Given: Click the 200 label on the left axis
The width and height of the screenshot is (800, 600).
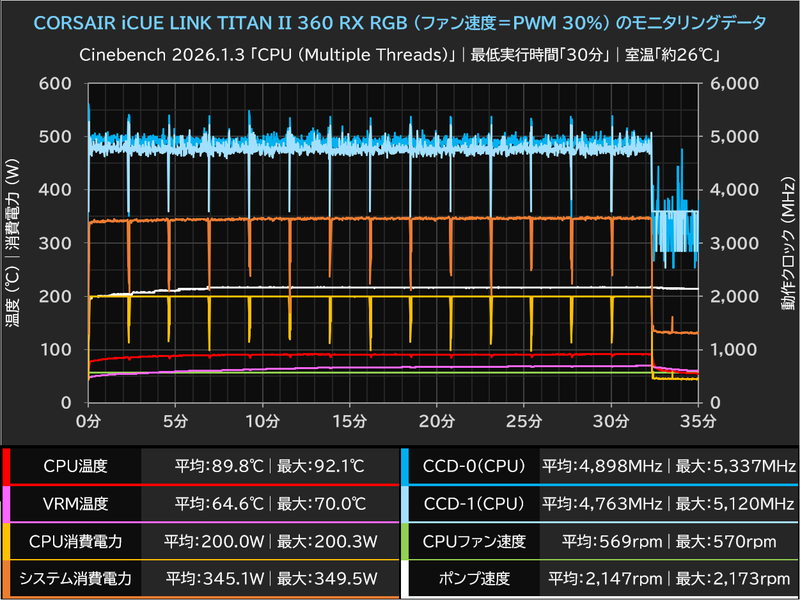Looking at the screenshot, I should [x=55, y=296].
